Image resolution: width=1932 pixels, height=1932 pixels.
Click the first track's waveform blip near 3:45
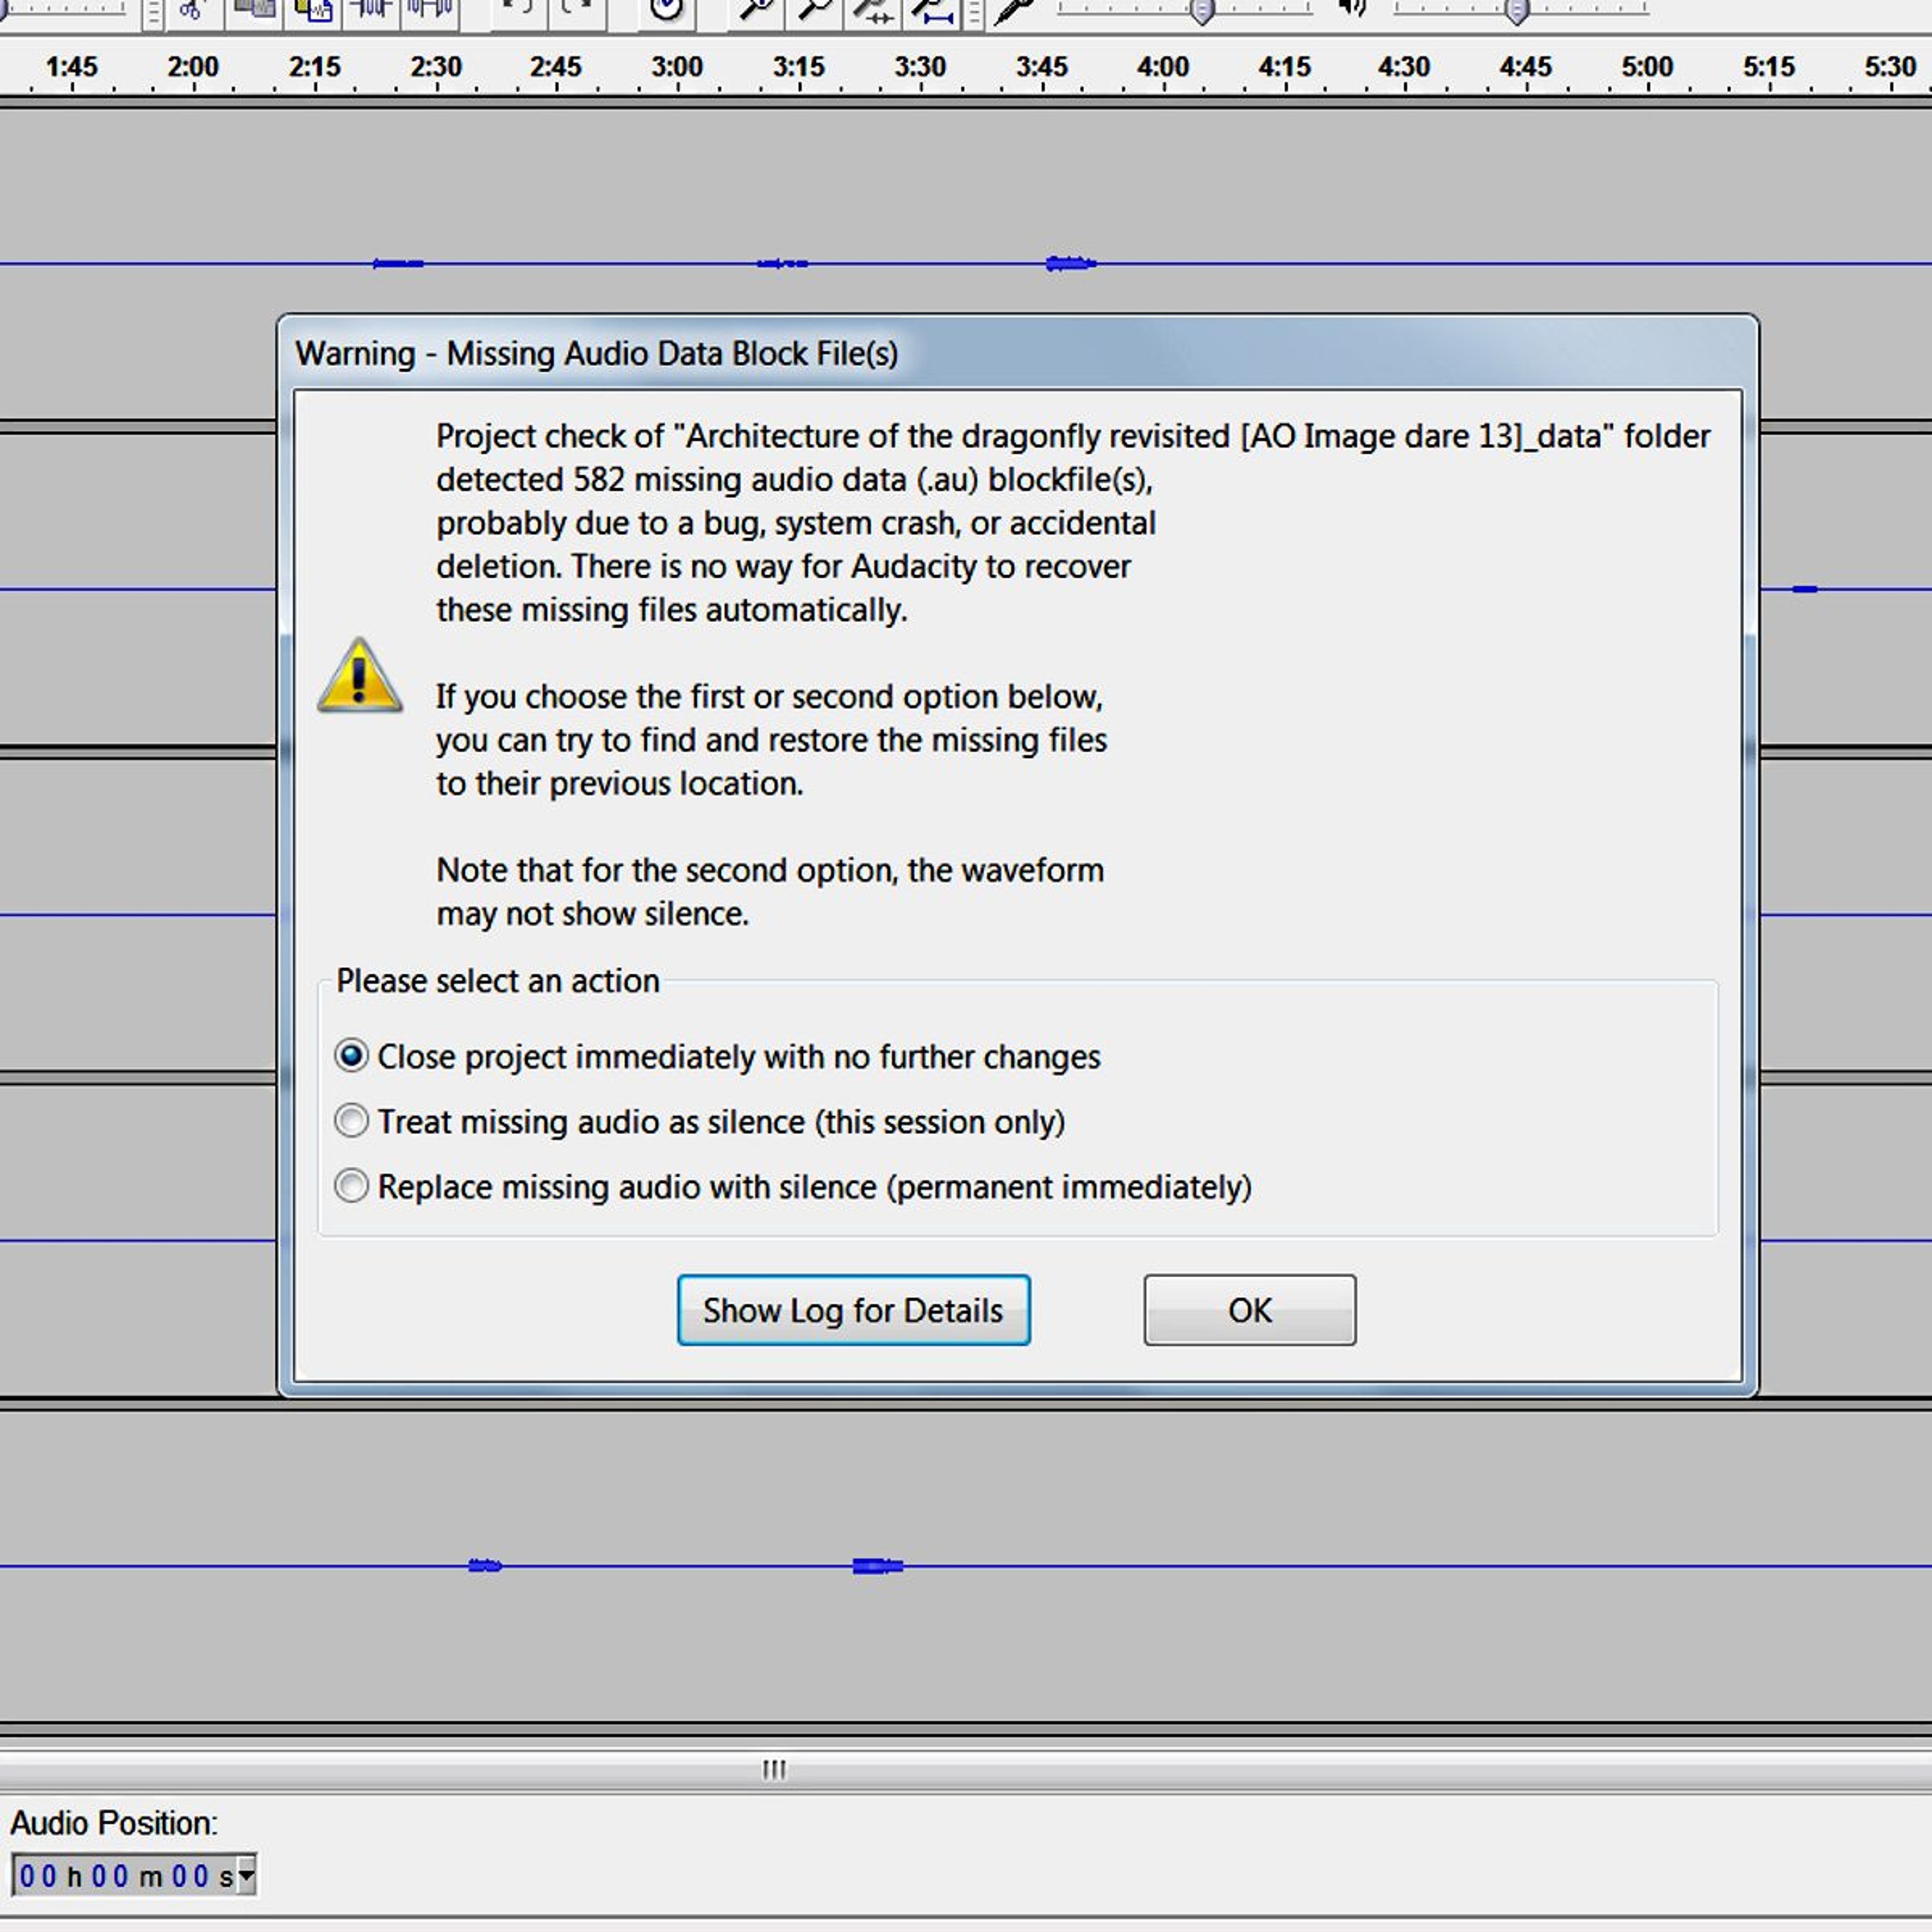click(1070, 264)
